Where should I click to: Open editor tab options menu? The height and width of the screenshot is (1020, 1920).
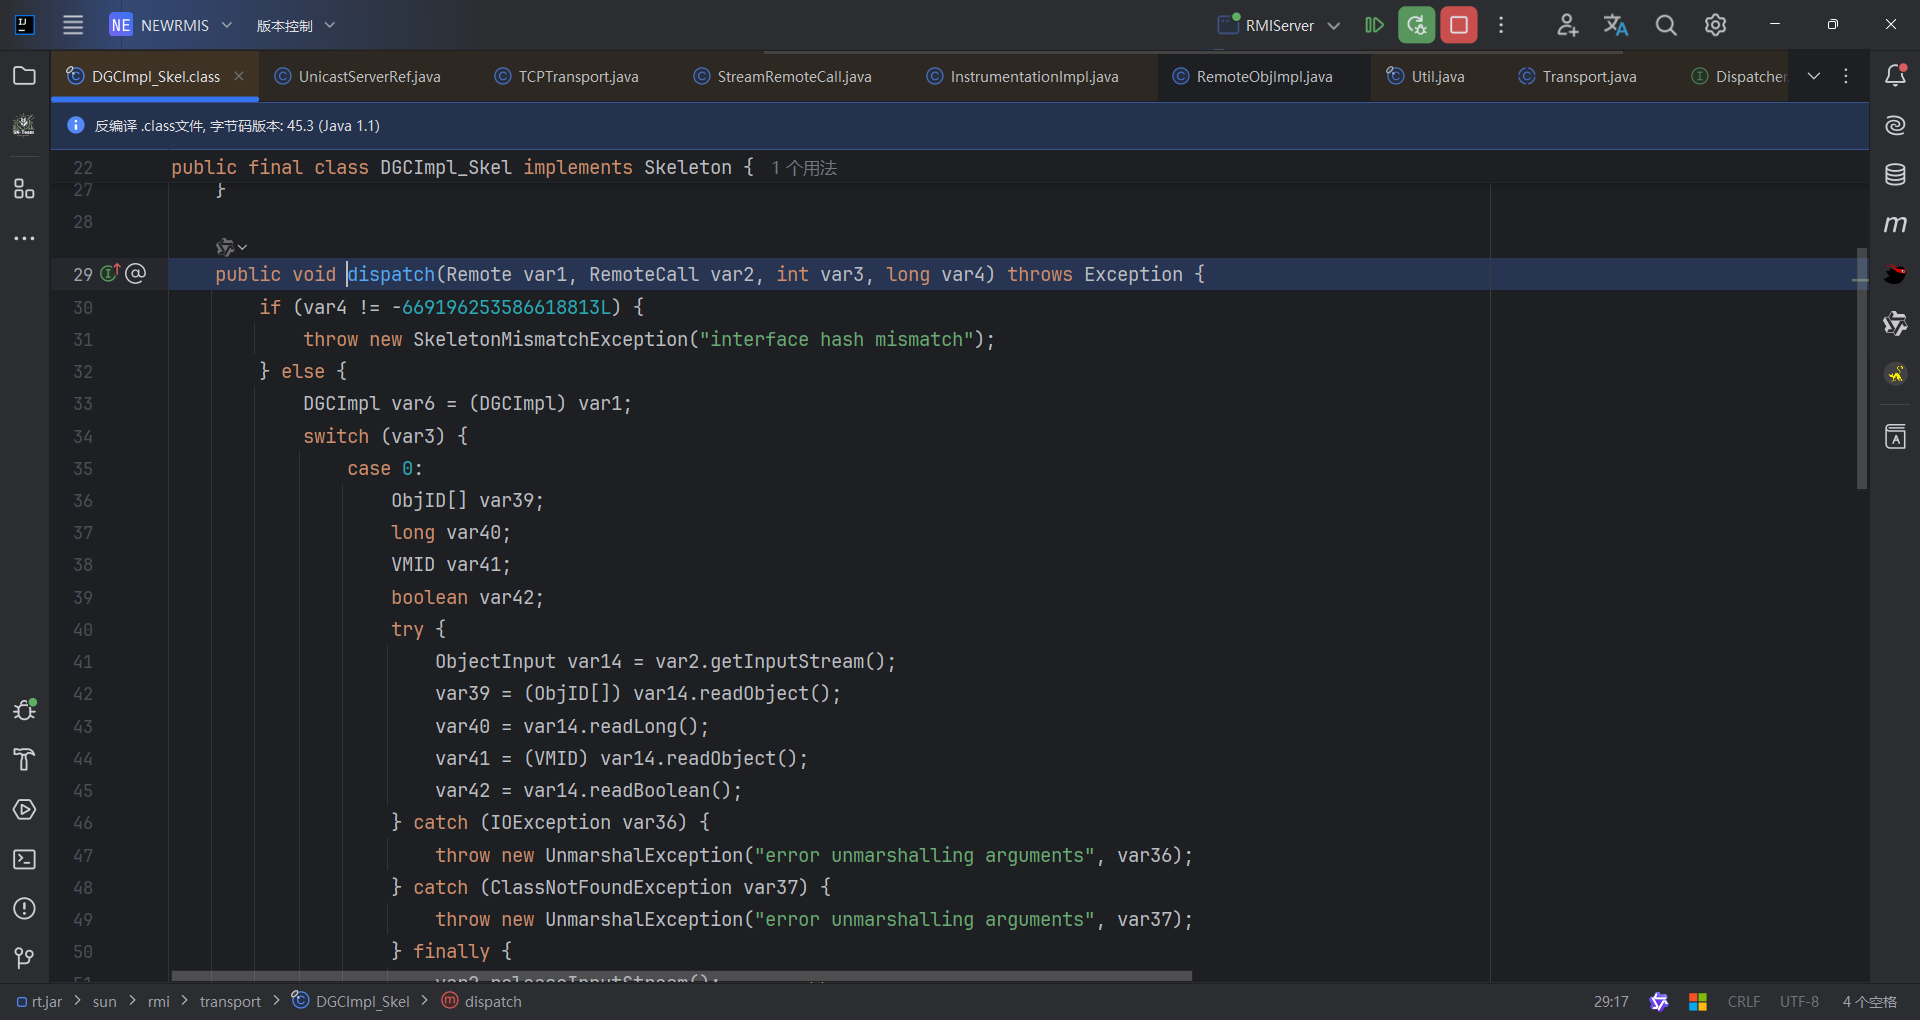click(x=1846, y=76)
